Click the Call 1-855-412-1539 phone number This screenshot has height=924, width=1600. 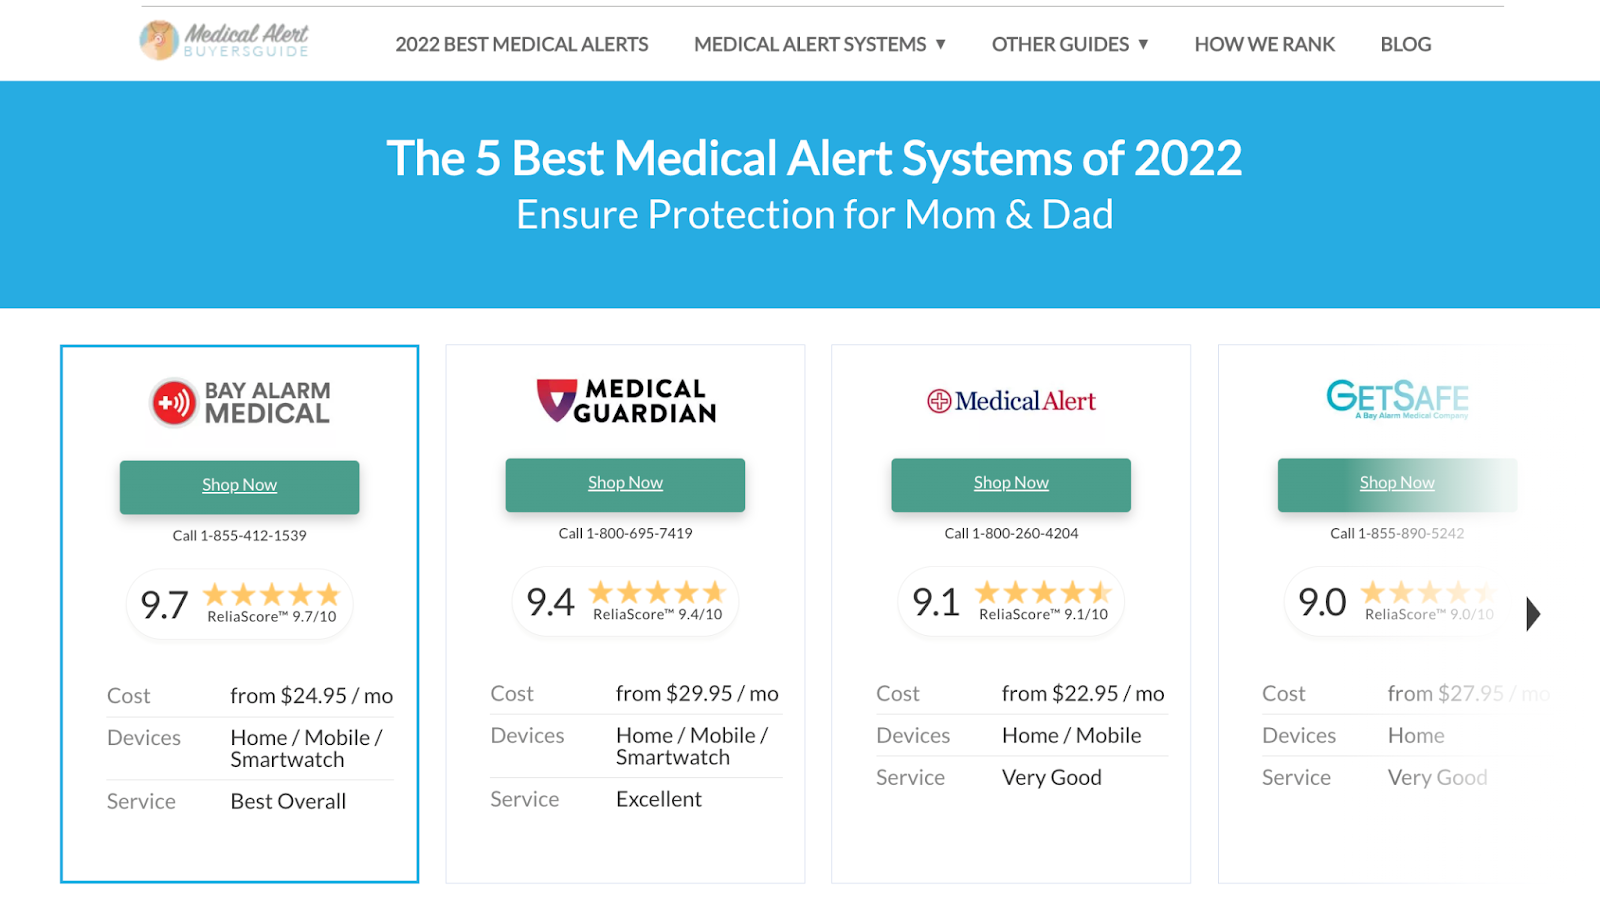240,536
